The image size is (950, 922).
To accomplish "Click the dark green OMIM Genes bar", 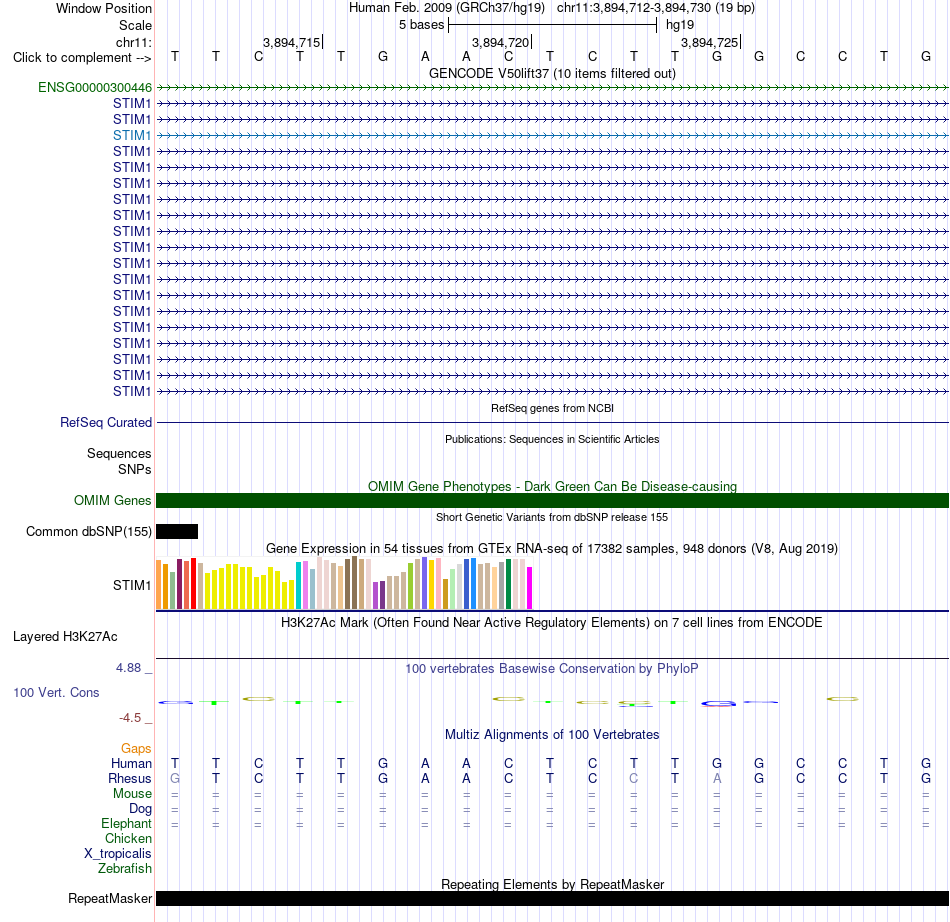I will coord(552,500).
